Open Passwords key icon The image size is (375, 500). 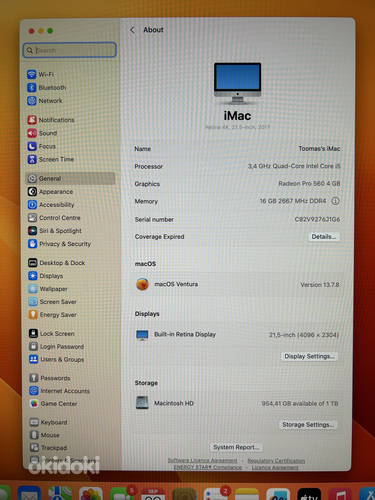[x=34, y=378]
